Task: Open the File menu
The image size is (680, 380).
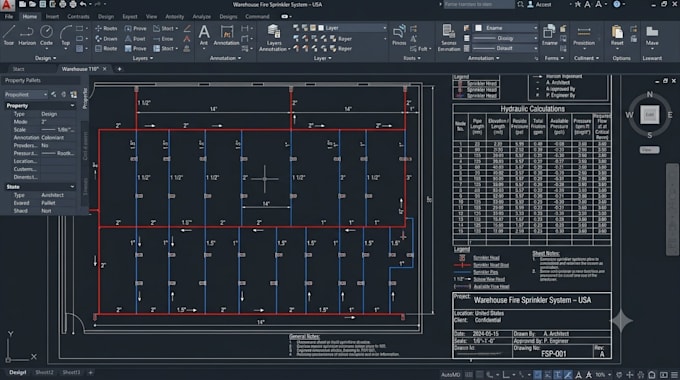Action: pos(9,16)
